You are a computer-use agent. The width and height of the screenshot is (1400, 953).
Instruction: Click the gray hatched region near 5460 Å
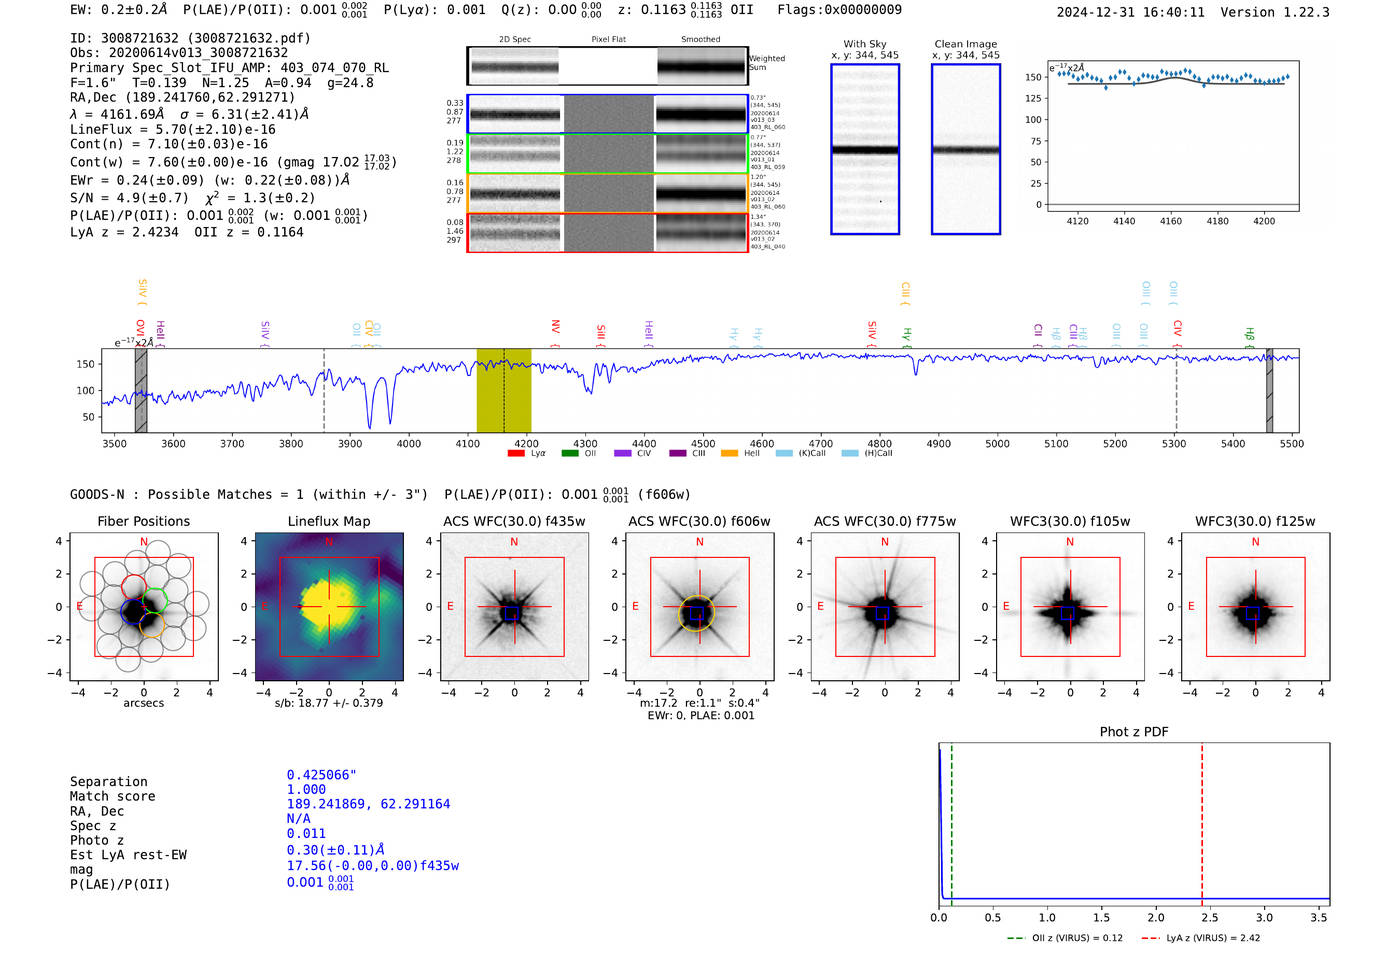(1269, 390)
